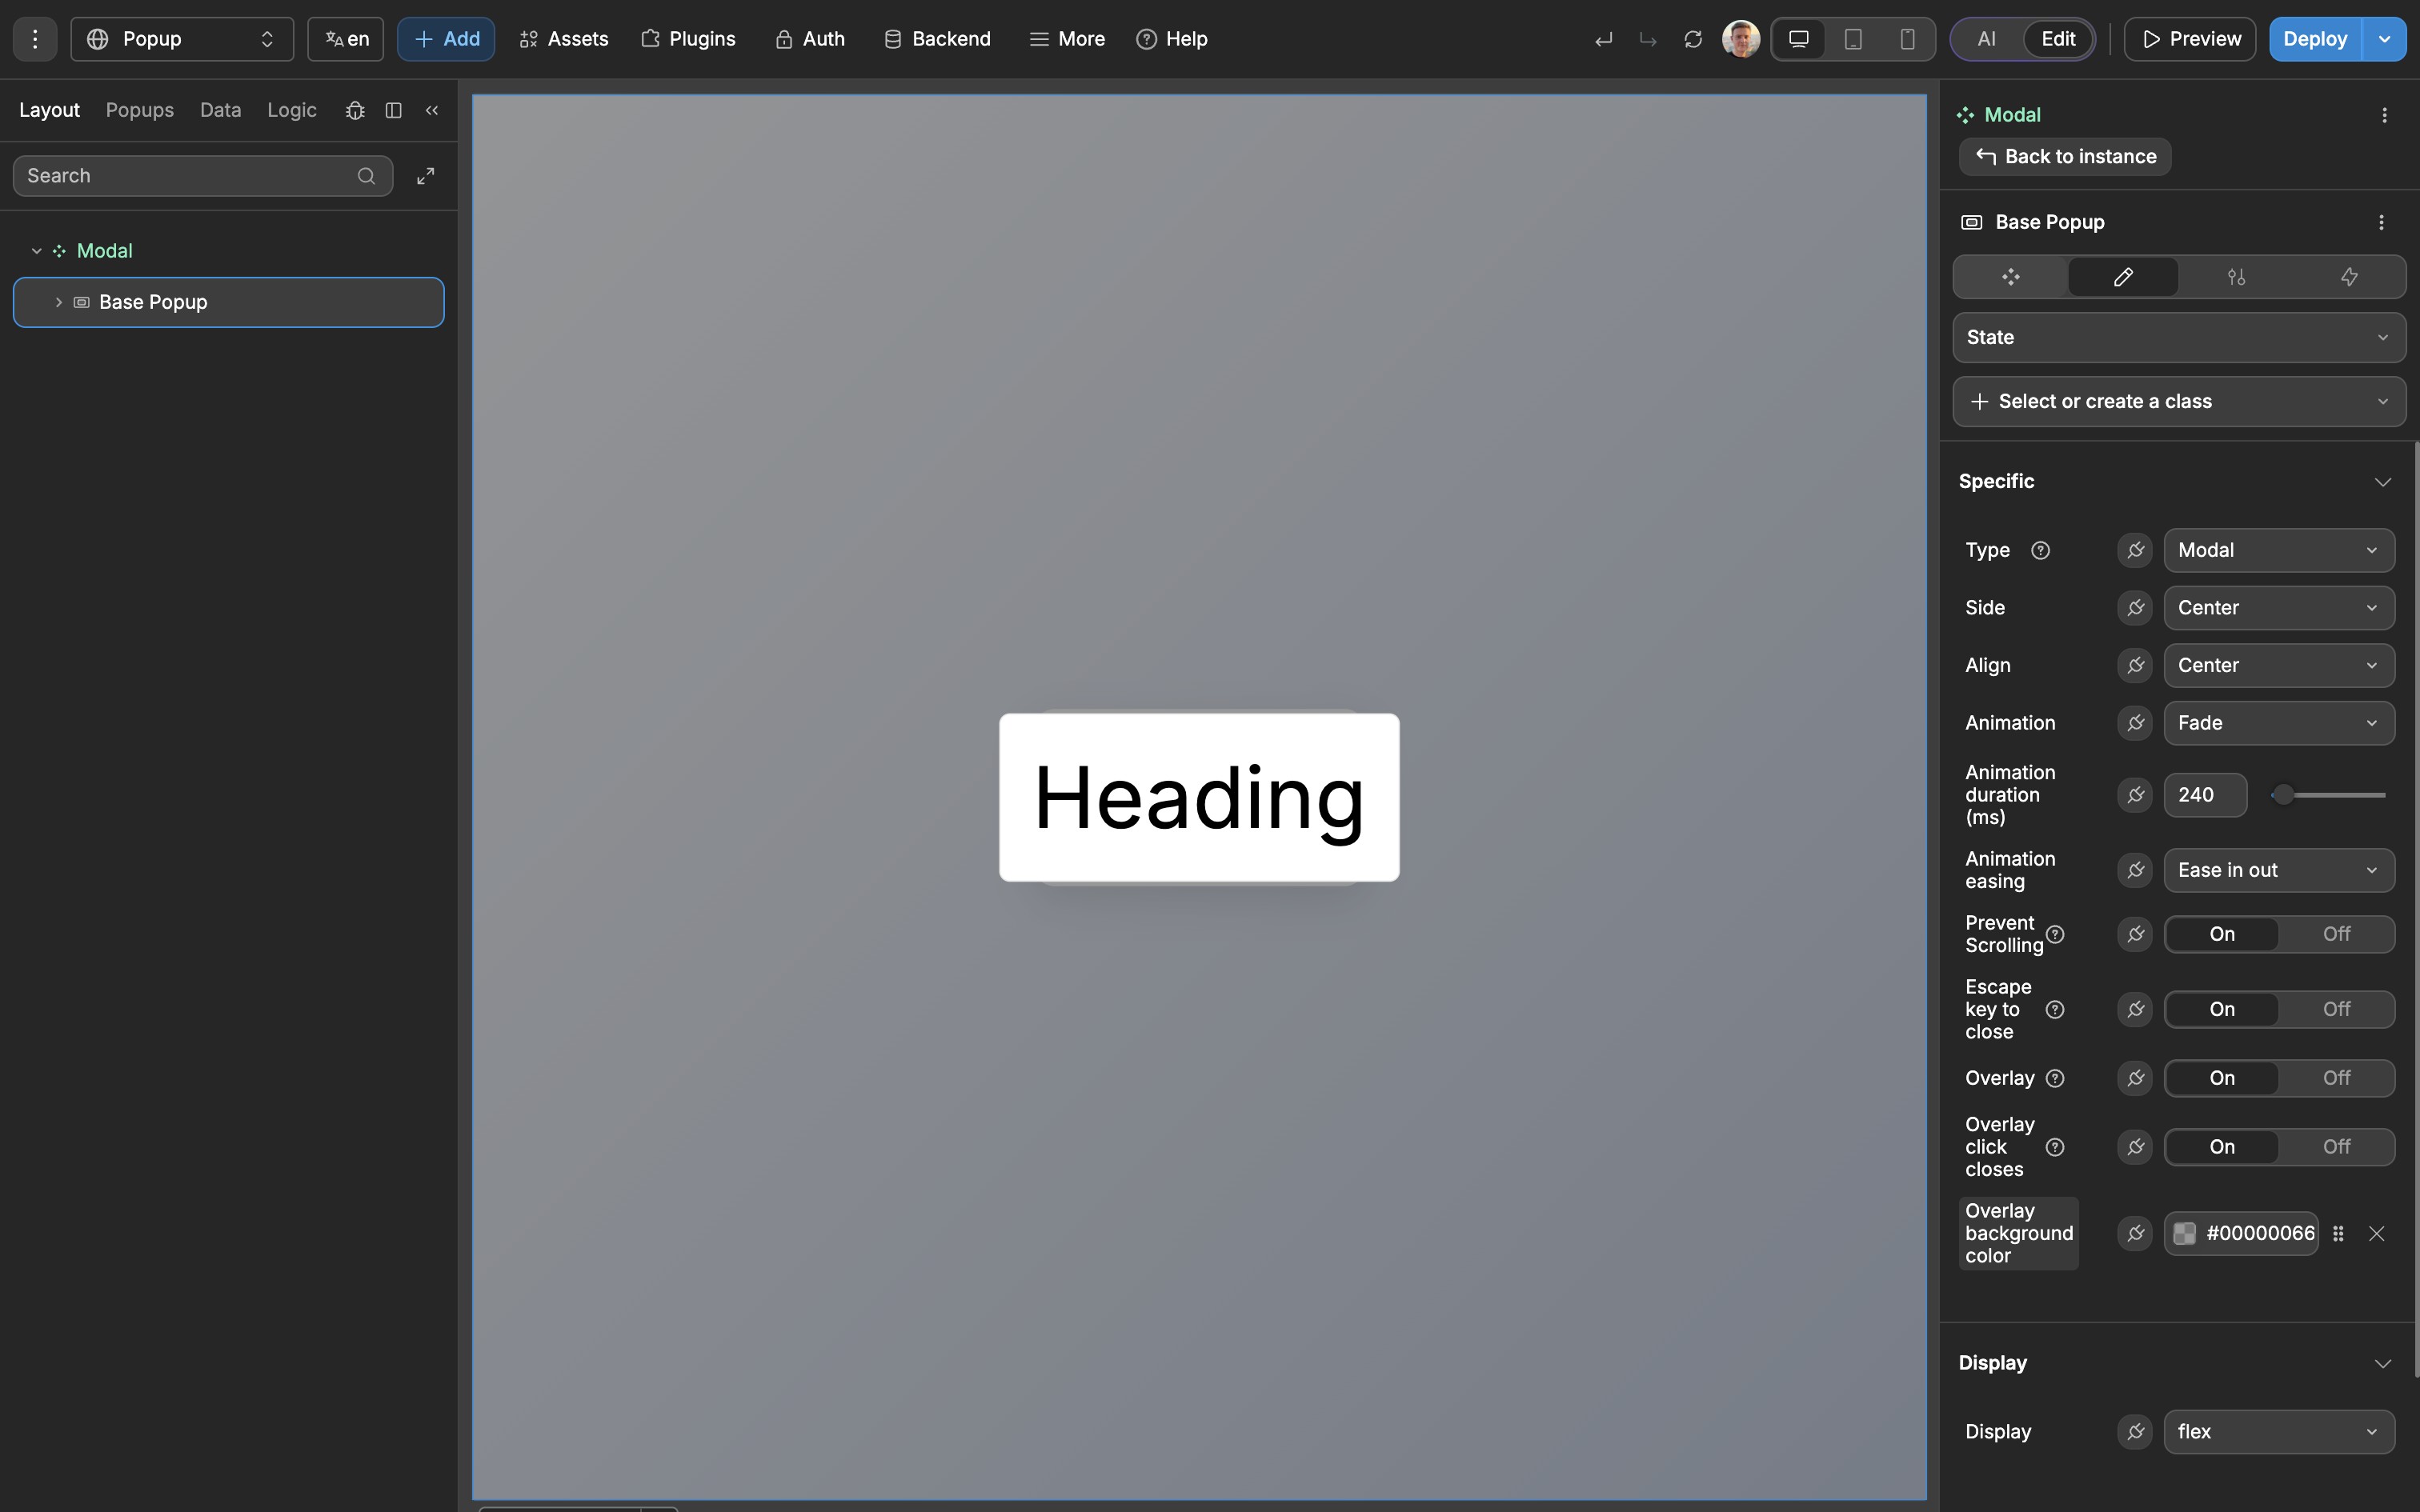Click the en language button
This screenshot has height=1512, width=2420.
[x=346, y=39]
